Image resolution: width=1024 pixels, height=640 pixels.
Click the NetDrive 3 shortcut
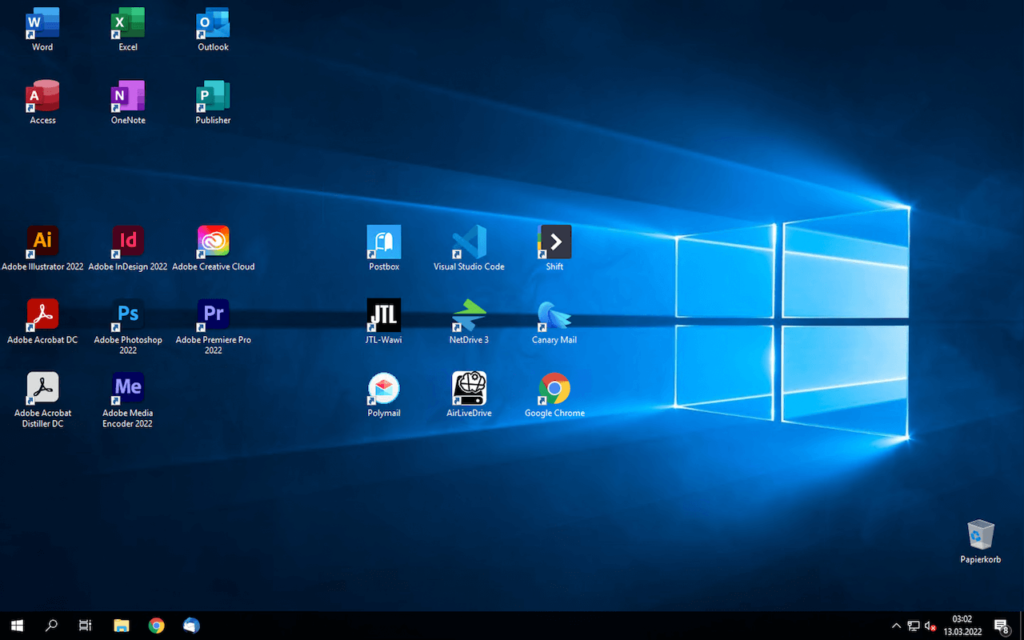point(469,321)
